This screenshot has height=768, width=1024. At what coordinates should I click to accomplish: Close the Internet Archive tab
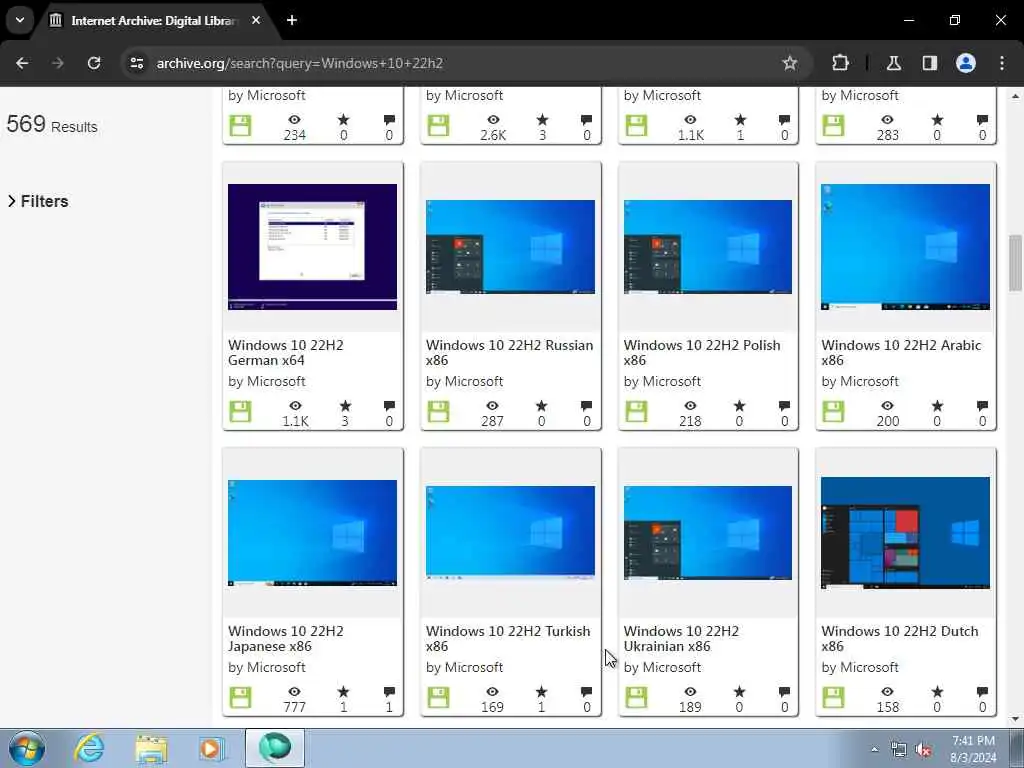(x=256, y=20)
